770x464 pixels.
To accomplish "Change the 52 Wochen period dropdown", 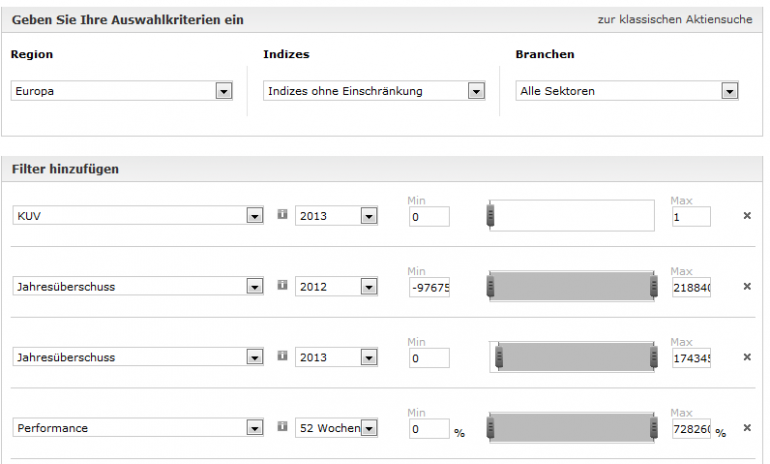I will pyautogui.click(x=368, y=428).
